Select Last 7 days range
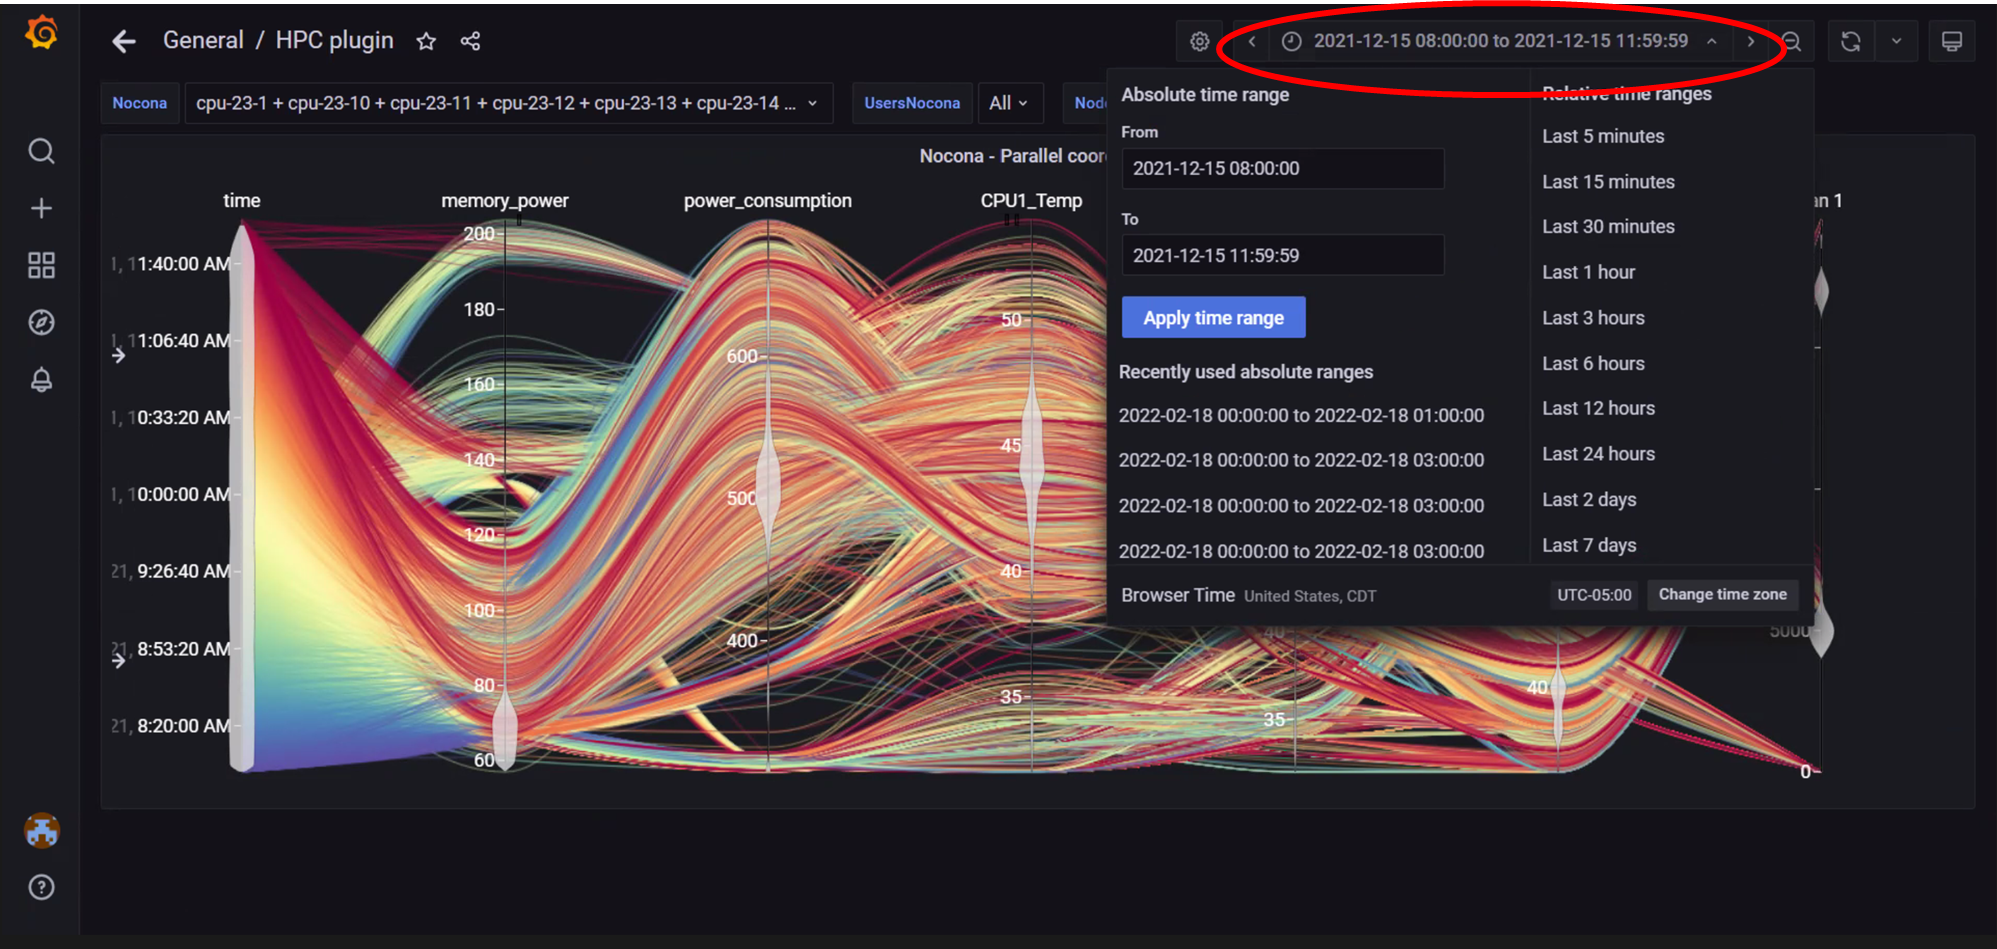Viewport: 1997px width, 949px height. [1588, 545]
